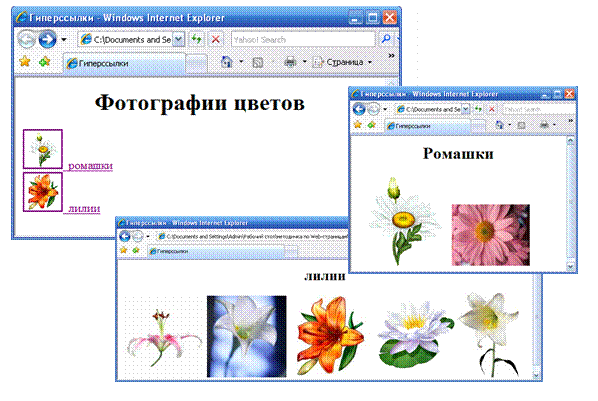Click the RSS Feeds icon in the toolbar
This screenshot has width=598, height=401.
[258, 62]
